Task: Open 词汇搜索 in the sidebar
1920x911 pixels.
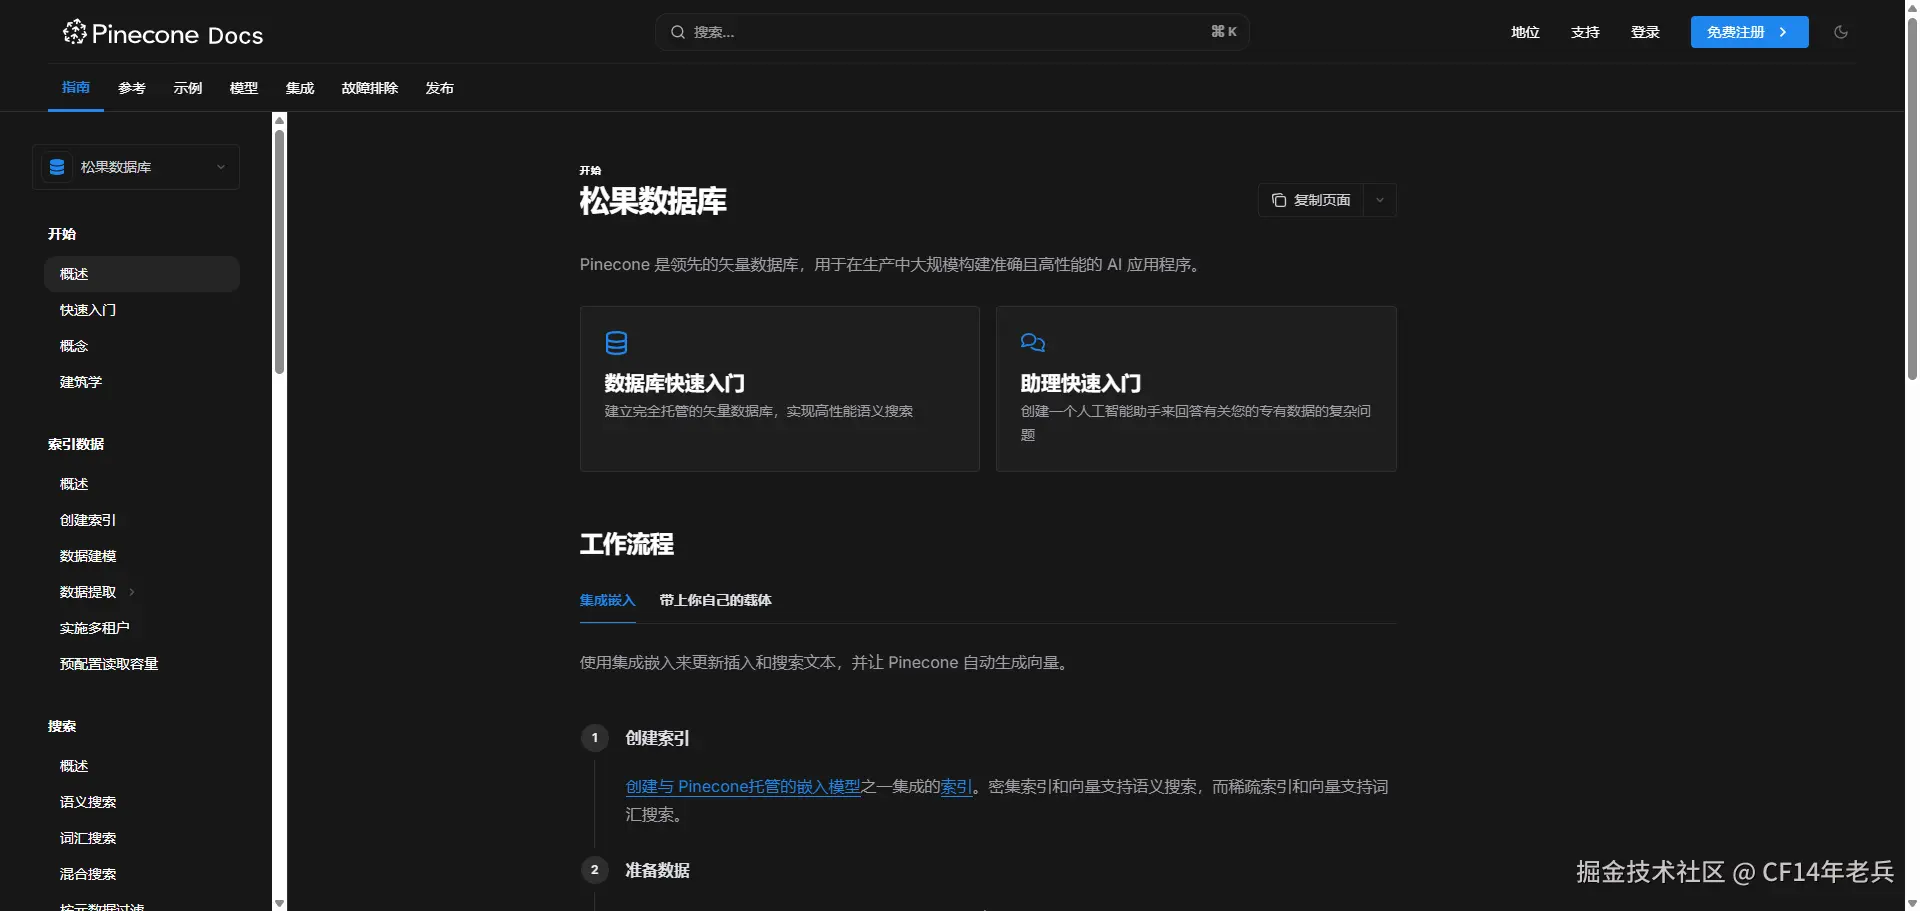Action: coord(142,838)
